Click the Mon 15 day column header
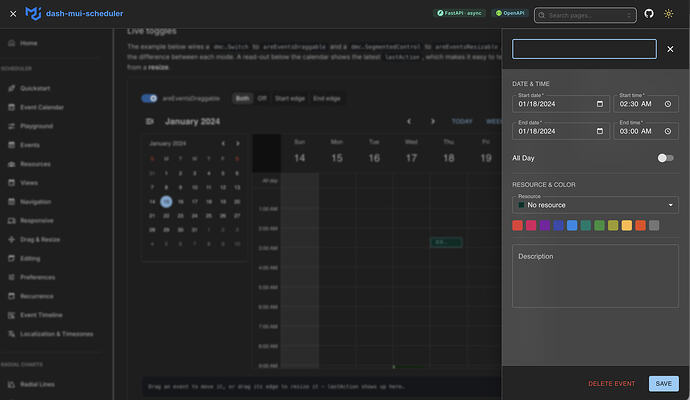Screen dimensions: 690x400 337,153
